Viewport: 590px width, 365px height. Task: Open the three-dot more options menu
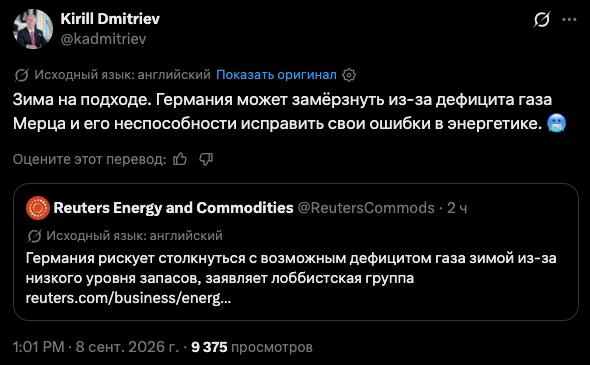coord(569,20)
